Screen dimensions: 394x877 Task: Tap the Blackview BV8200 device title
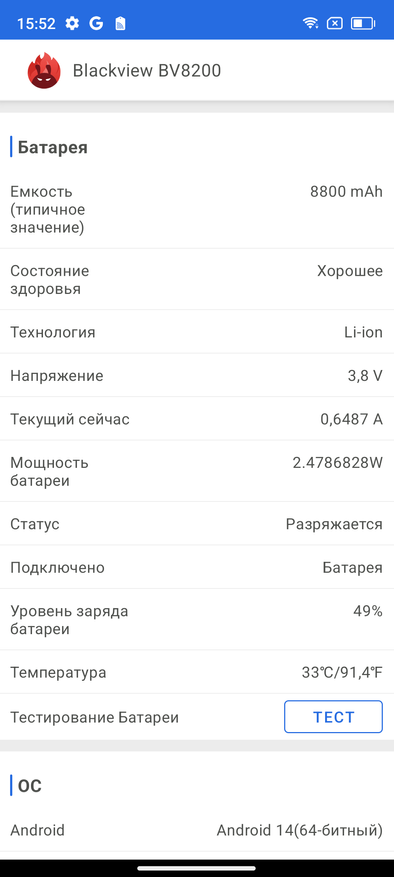(x=147, y=71)
